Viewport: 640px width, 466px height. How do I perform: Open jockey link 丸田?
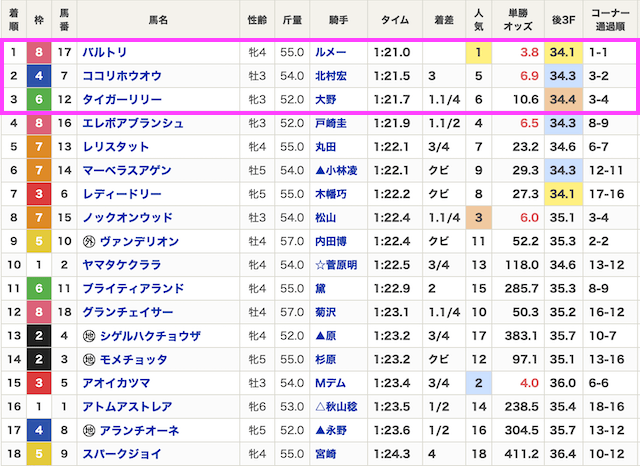[326, 147]
